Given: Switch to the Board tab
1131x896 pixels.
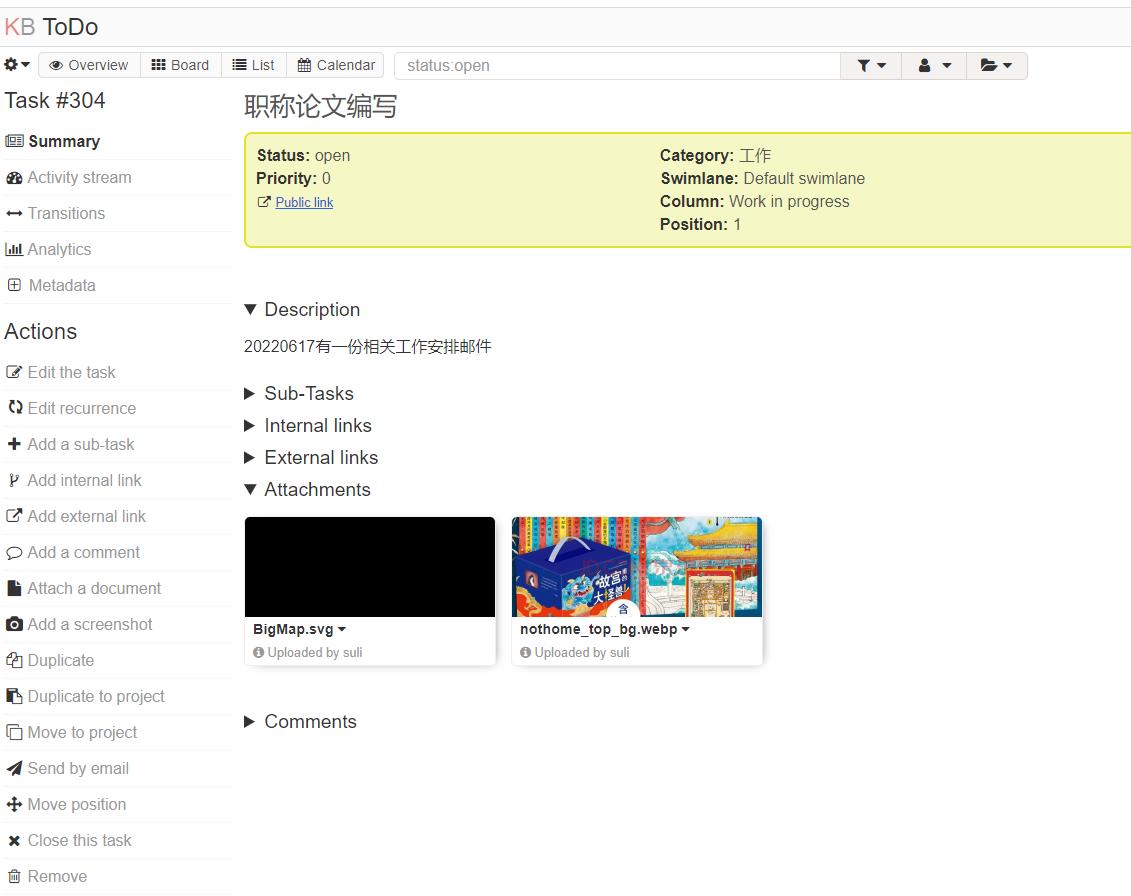Looking at the screenshot, I should (x=180, y=64).
